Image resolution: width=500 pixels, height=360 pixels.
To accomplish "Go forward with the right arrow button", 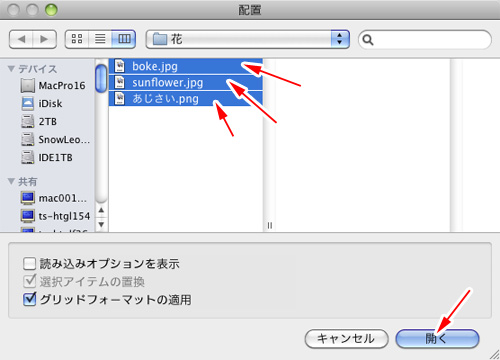I will point(44,39).
